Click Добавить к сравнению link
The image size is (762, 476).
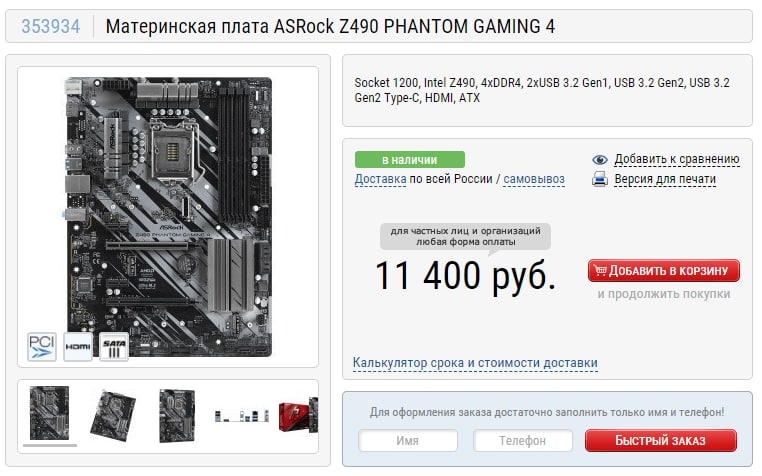(x=676, y=159)
